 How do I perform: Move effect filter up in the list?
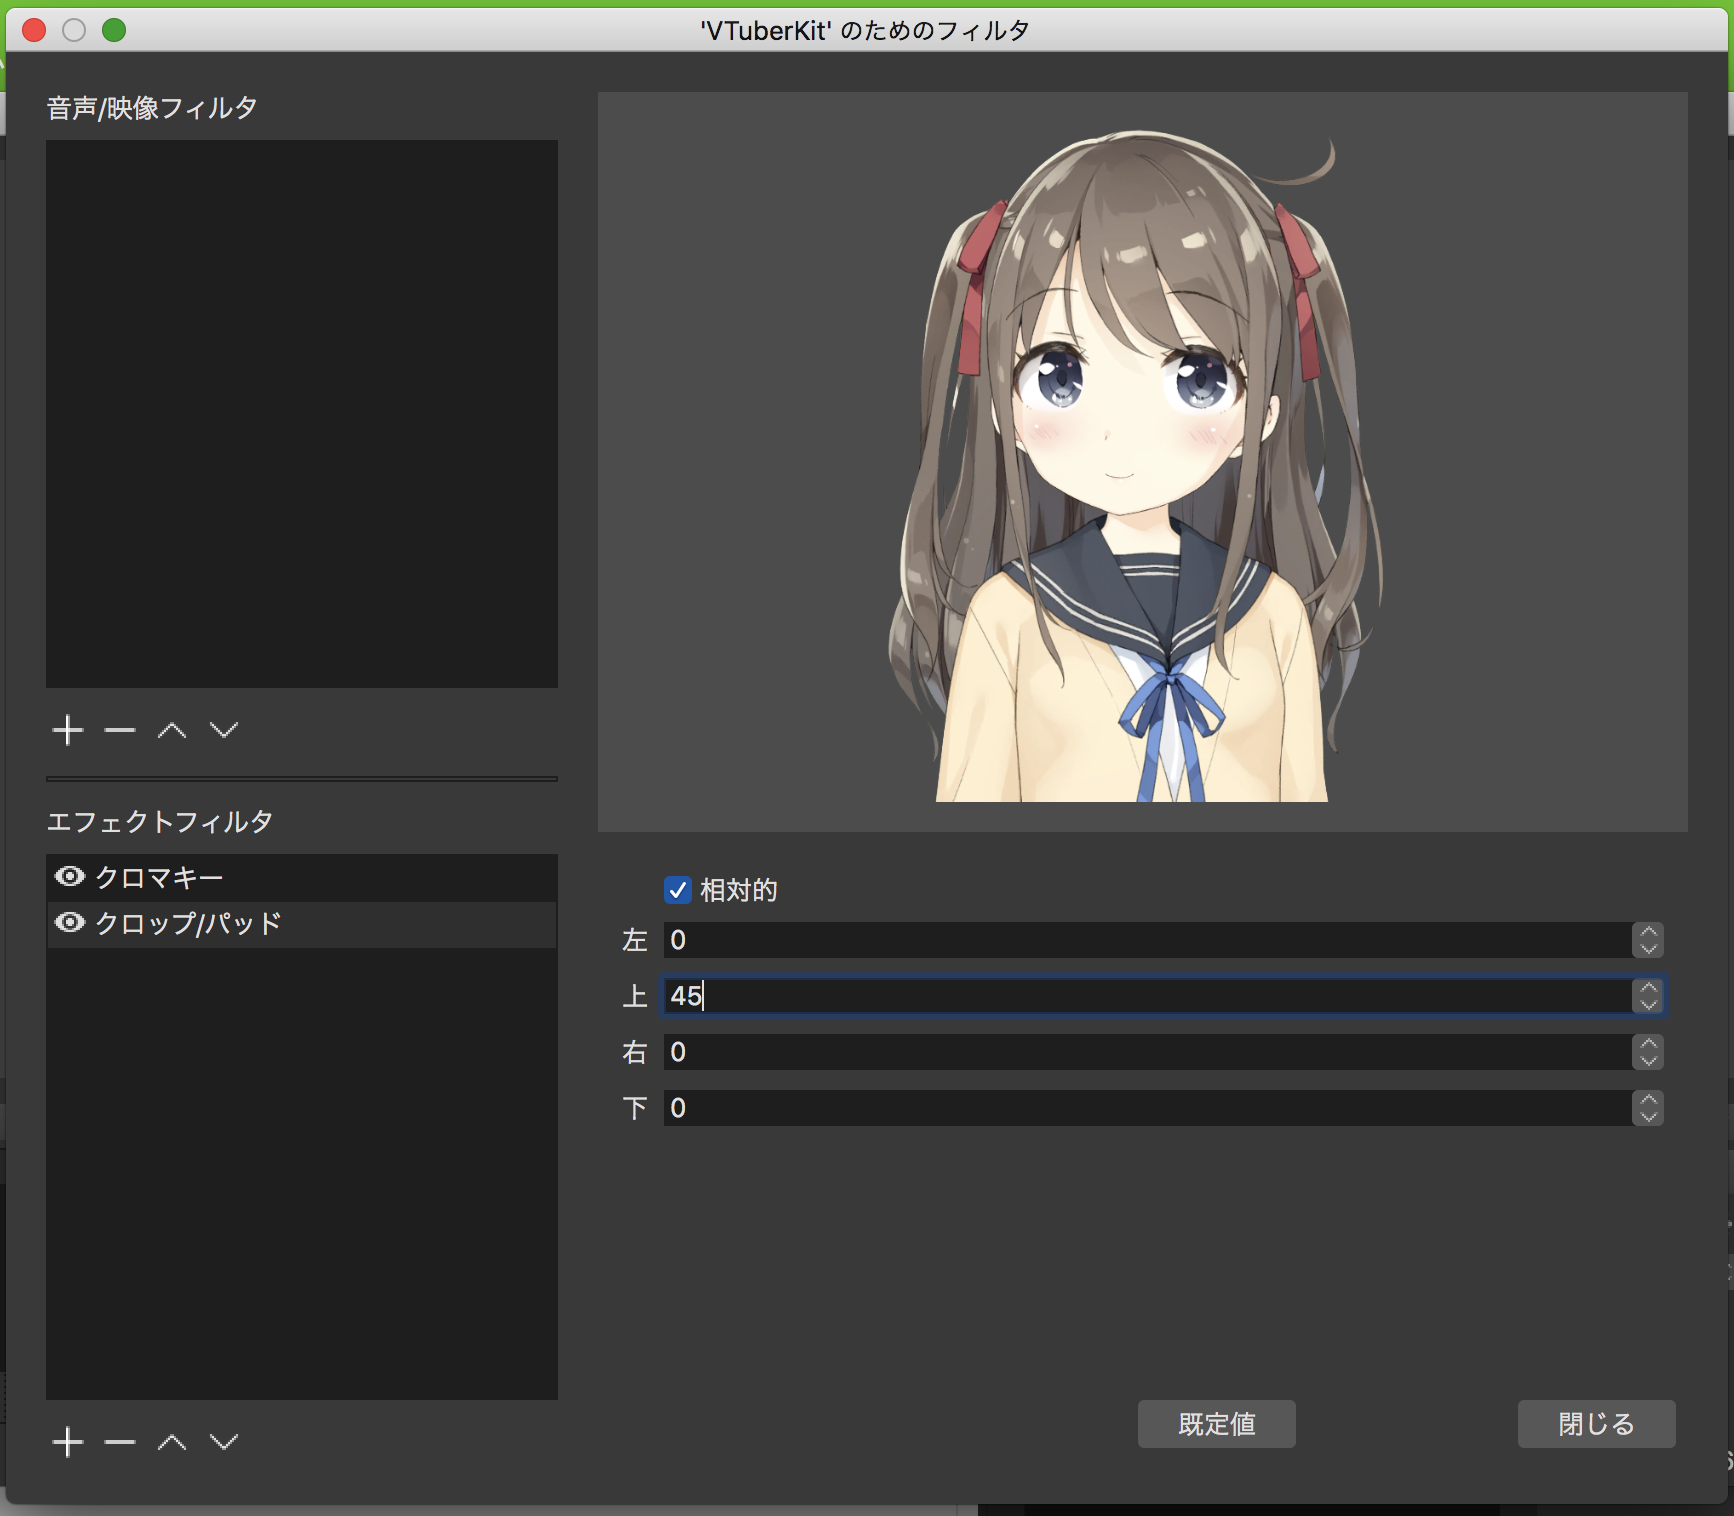(172, 1442)
